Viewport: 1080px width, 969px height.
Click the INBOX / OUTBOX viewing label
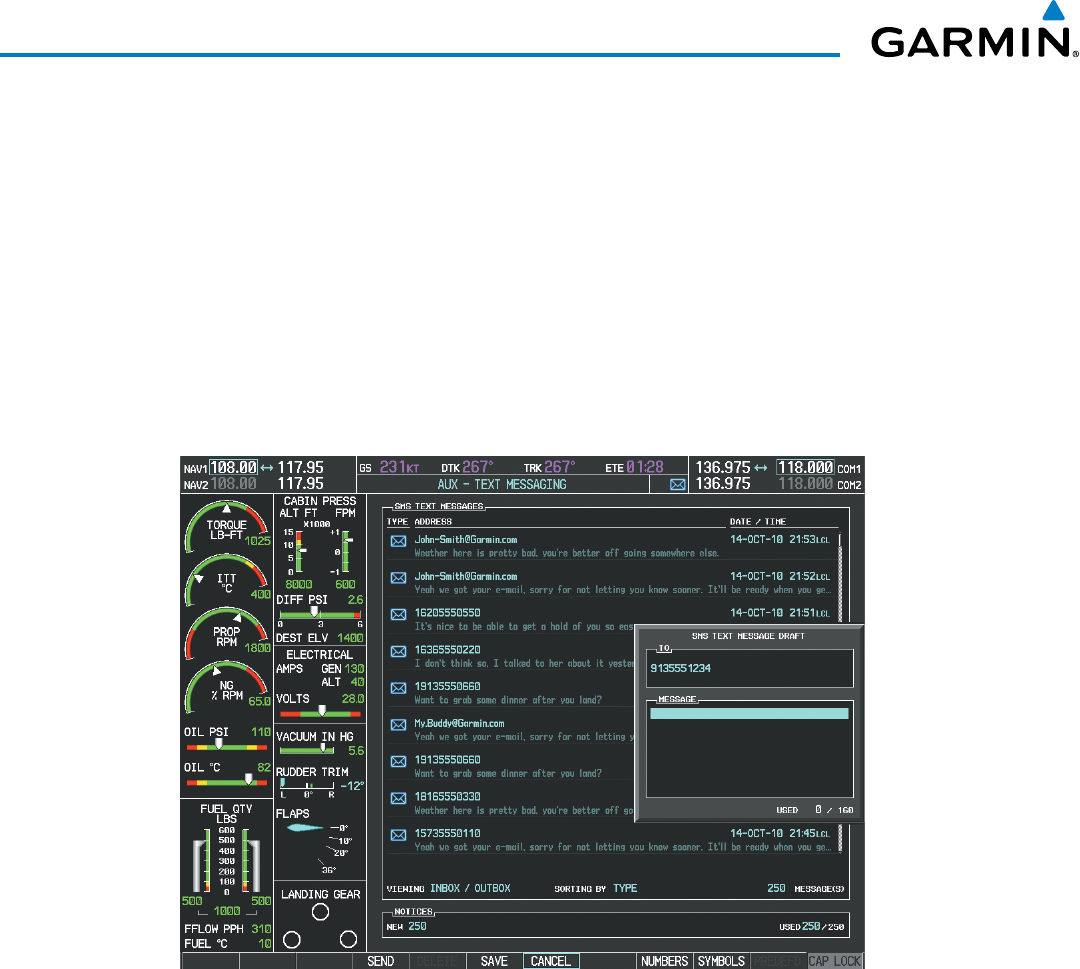(x=470, y=888)
